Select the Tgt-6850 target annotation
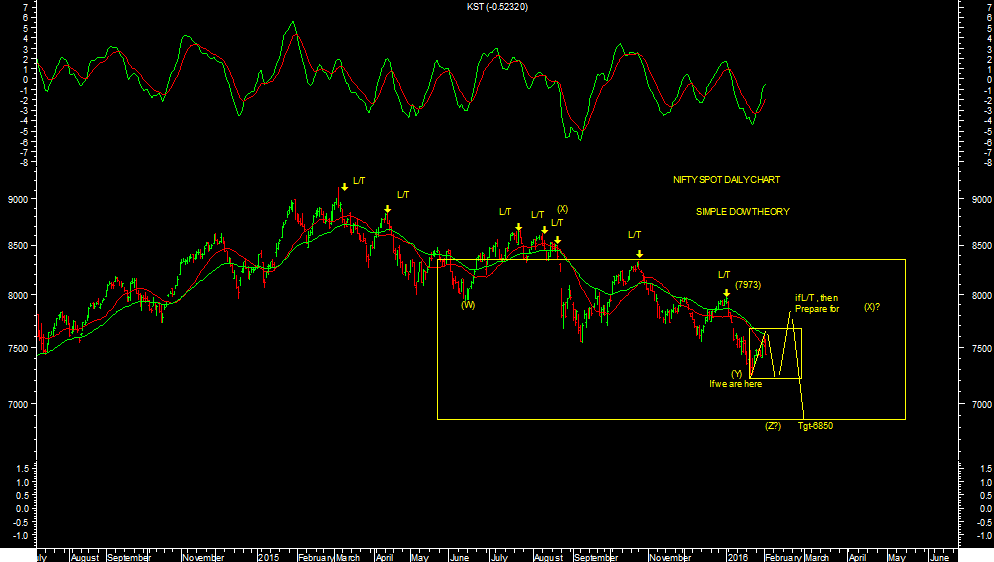Screen dimensions: 994x562 815,426
